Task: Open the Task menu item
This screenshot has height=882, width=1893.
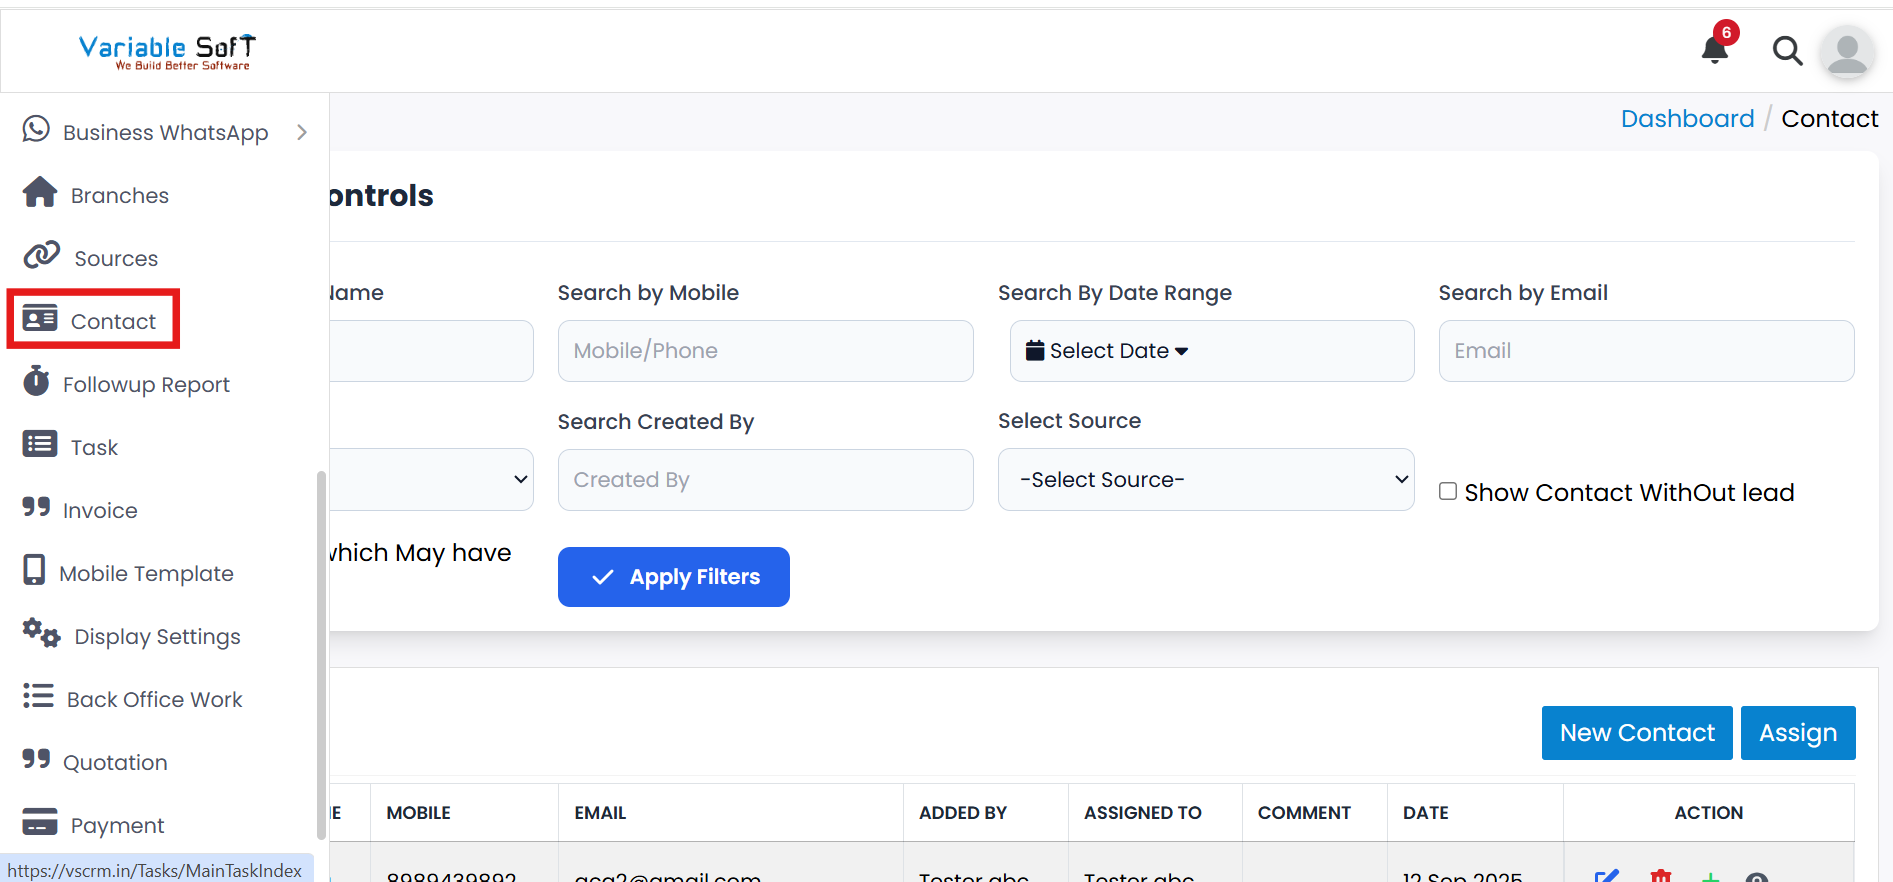Action: pos(94,447)
